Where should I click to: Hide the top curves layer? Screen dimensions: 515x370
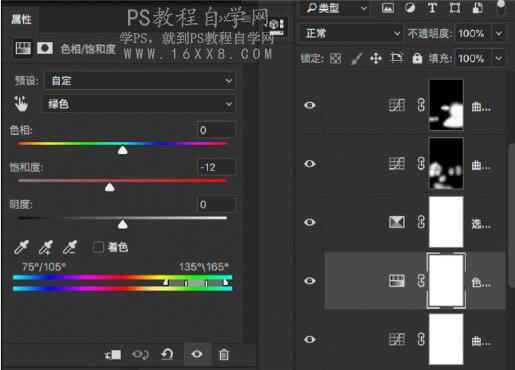310,105
